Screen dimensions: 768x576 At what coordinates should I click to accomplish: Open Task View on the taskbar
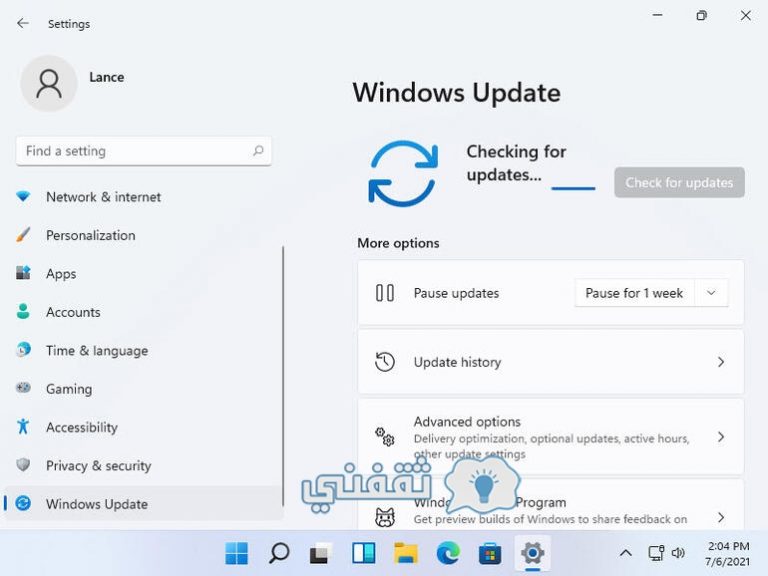pos(321,553)
